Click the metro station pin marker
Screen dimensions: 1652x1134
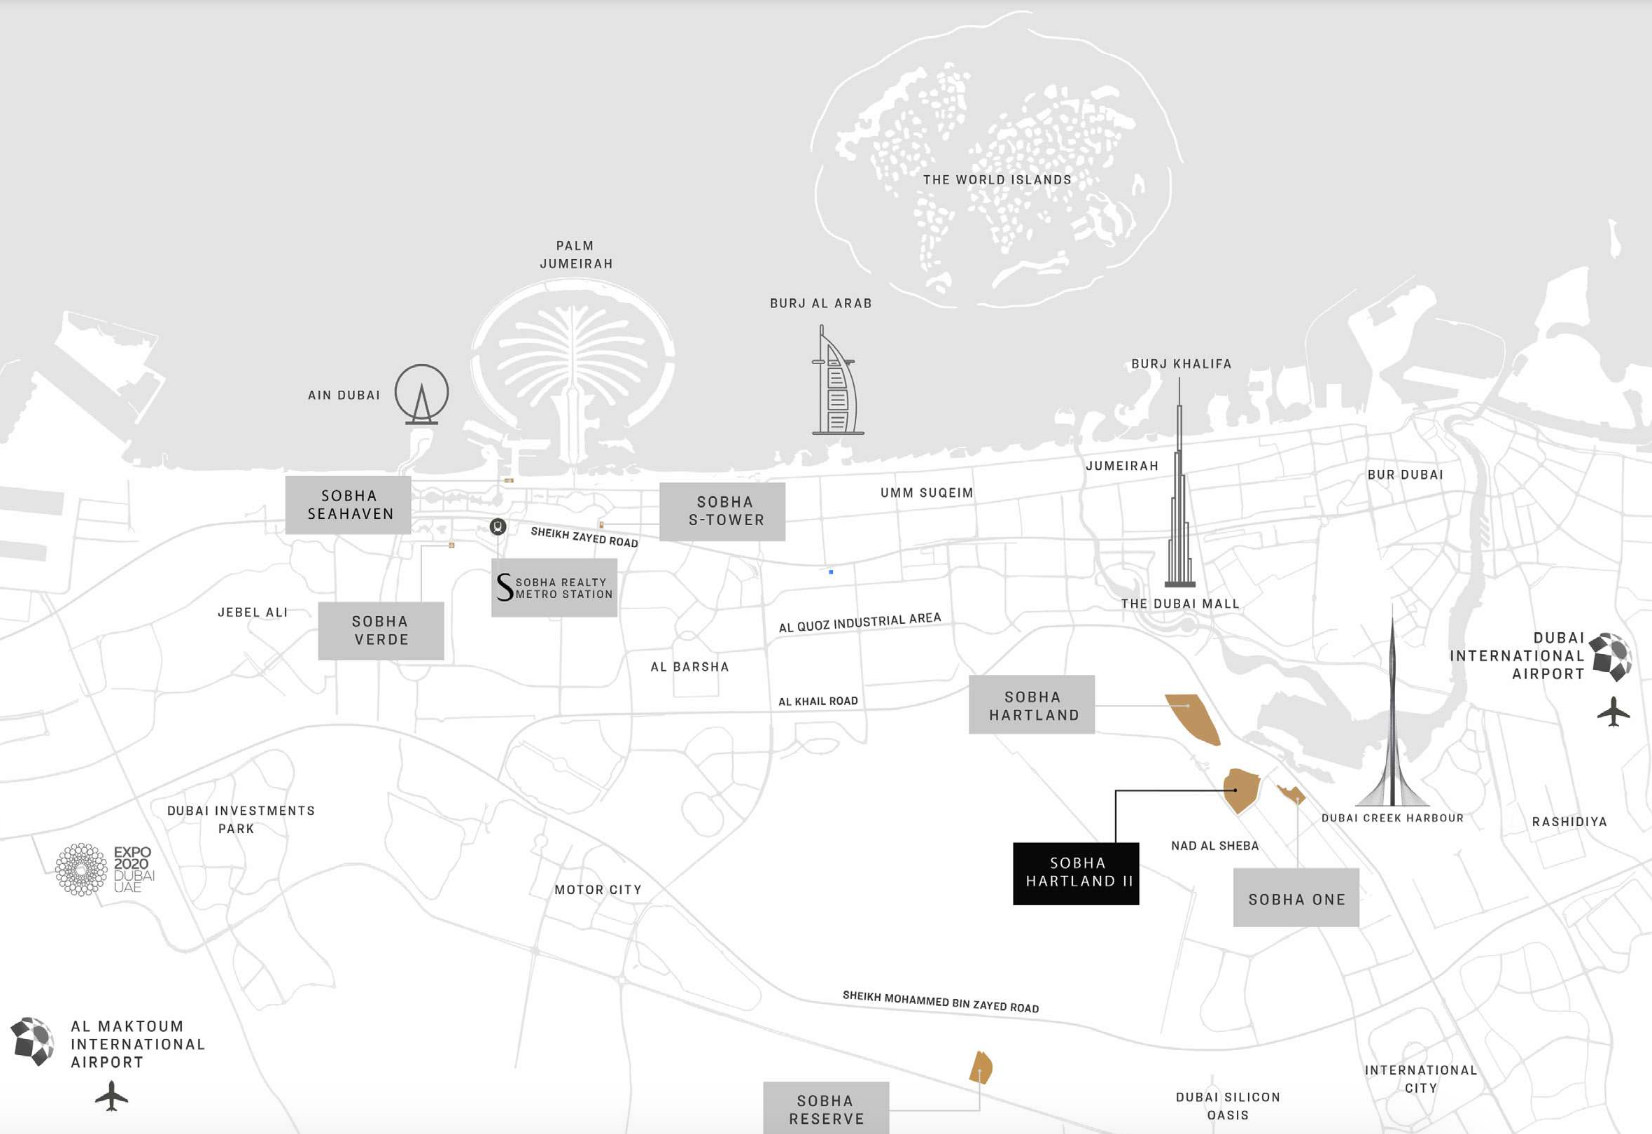coord(498,527)
